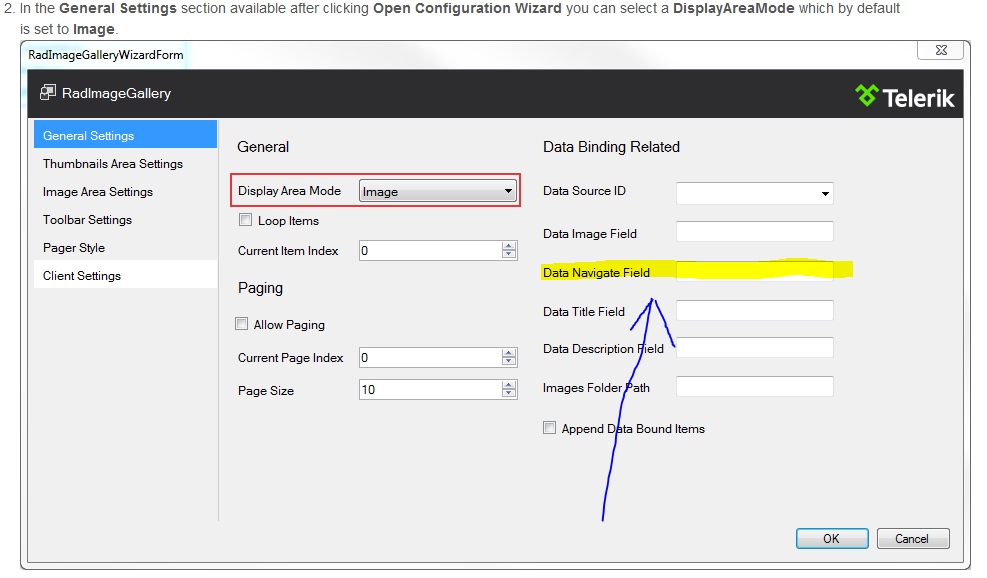The width and height of the screenshot is (987, 578).
Task: Increase the Current Item Index value
Action: point(509,246)
